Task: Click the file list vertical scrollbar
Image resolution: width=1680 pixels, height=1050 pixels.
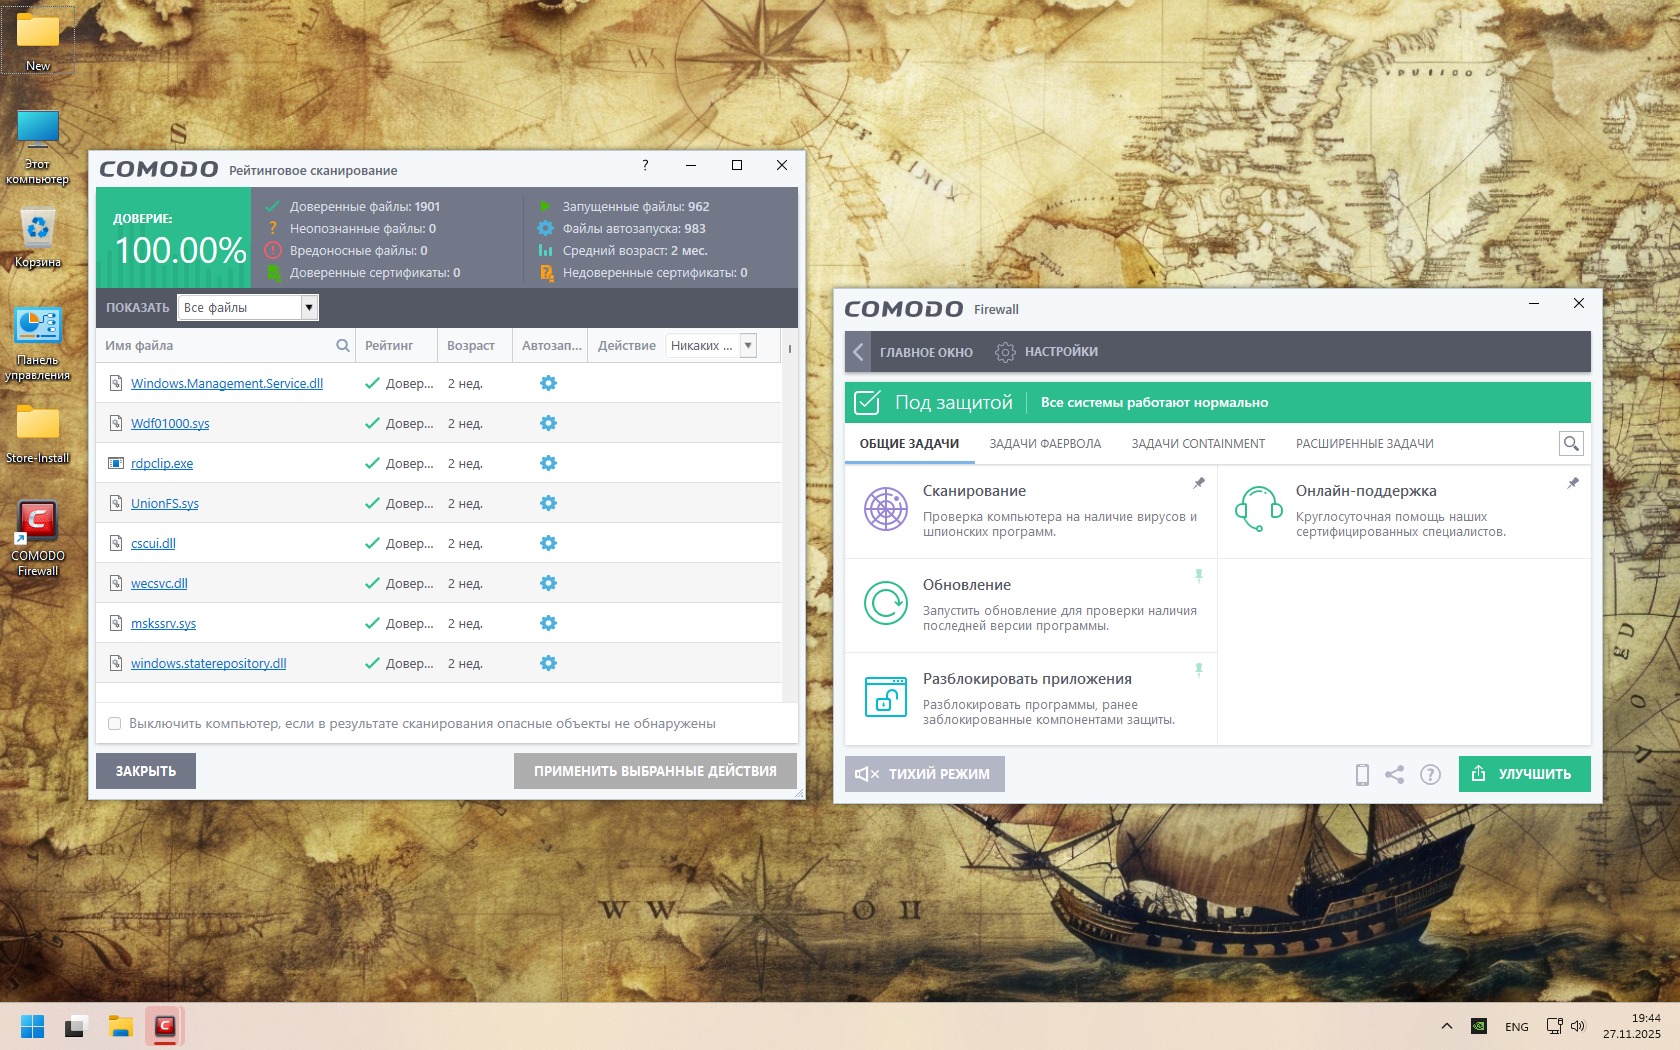Action: tap(790, 516)
